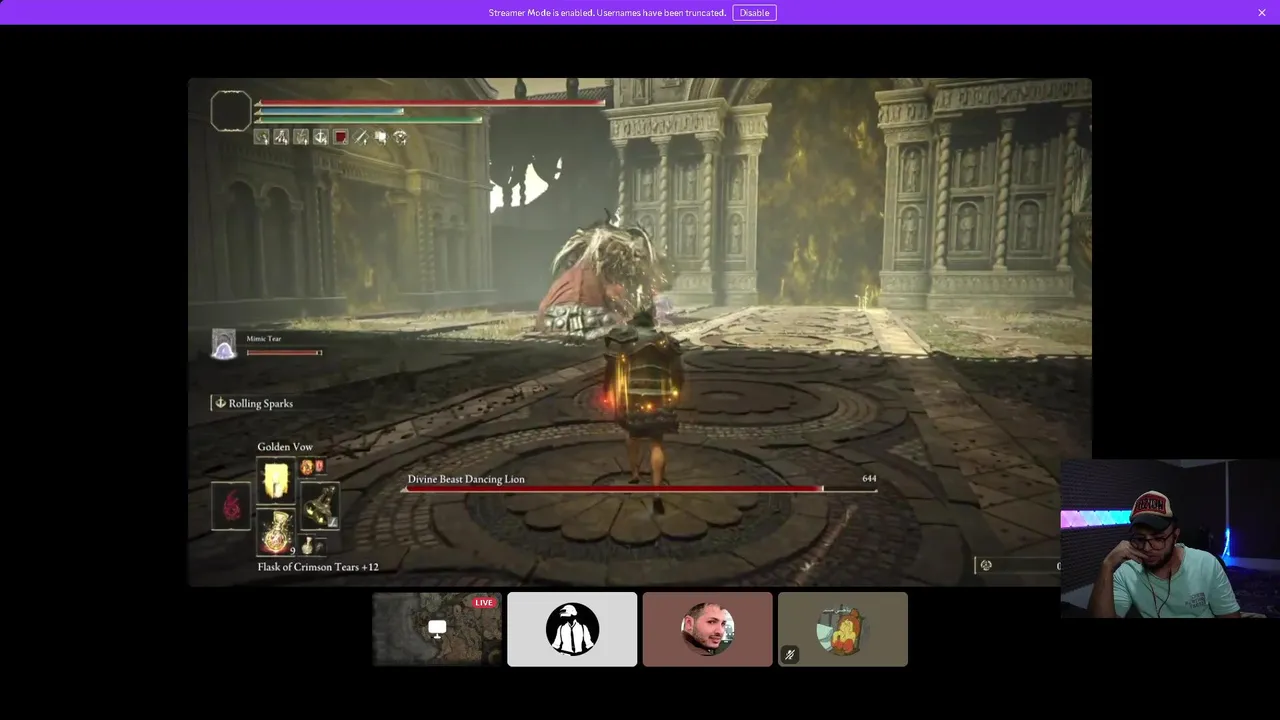Click the player's green stamina bar

coord(369,120)
